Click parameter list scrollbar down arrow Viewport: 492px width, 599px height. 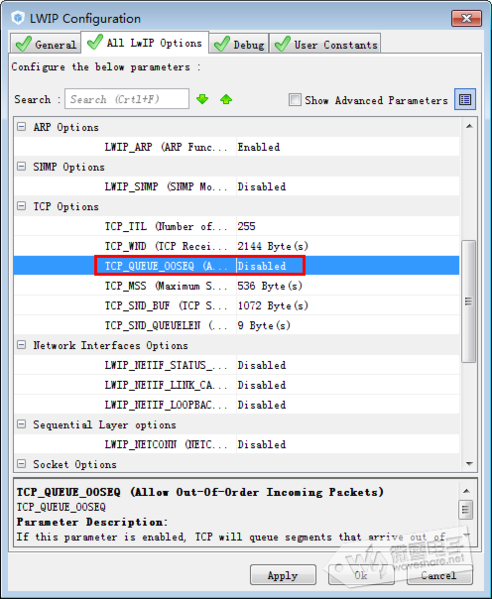tap(469, 464)
